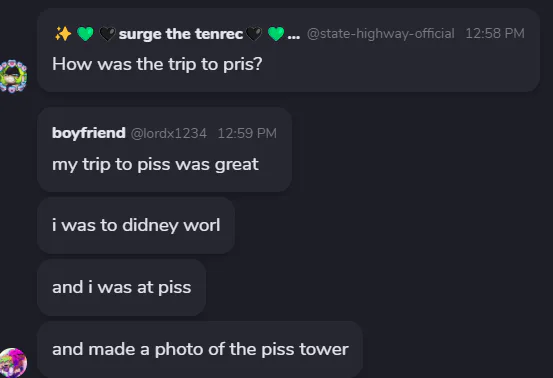
Task: Open the @lordx1234 handle
Action: (169, 134)
